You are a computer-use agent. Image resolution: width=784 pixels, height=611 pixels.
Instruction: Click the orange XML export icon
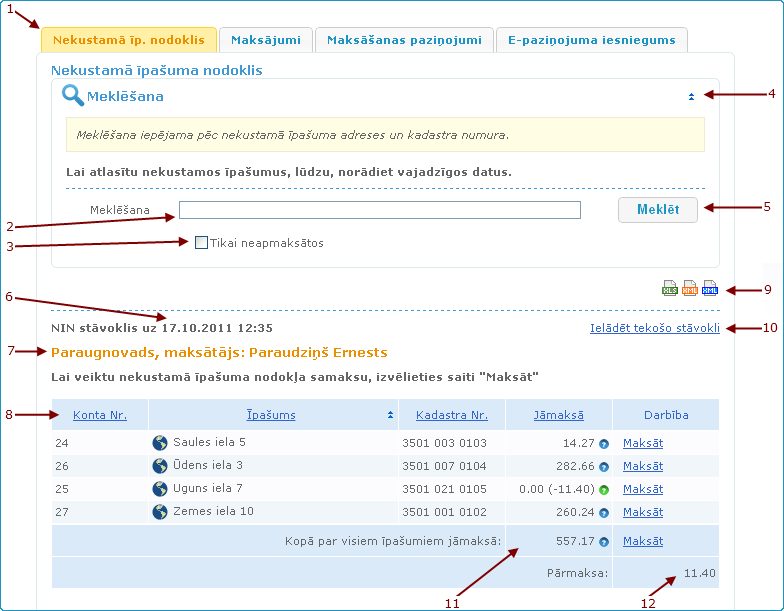point(689,289)
